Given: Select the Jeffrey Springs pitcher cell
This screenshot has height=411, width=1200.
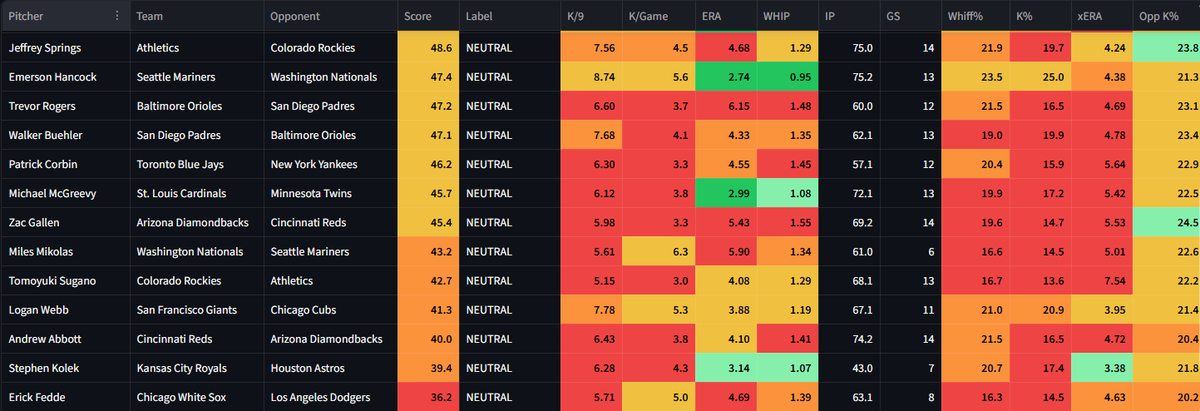Looking at the screenshot, I should (x=64, y=47).
